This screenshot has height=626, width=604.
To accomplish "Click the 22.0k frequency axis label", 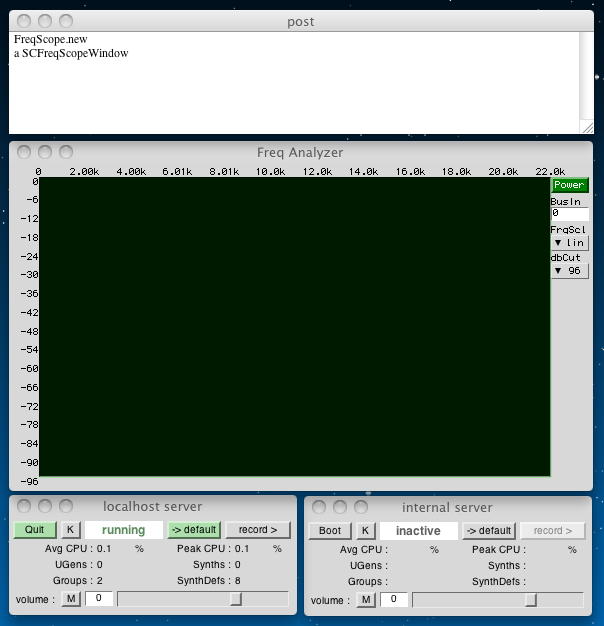I will [550, 172].
